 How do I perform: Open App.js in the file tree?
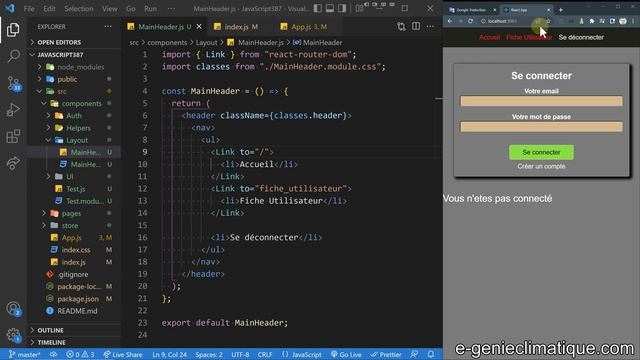[x=71, y=238]
